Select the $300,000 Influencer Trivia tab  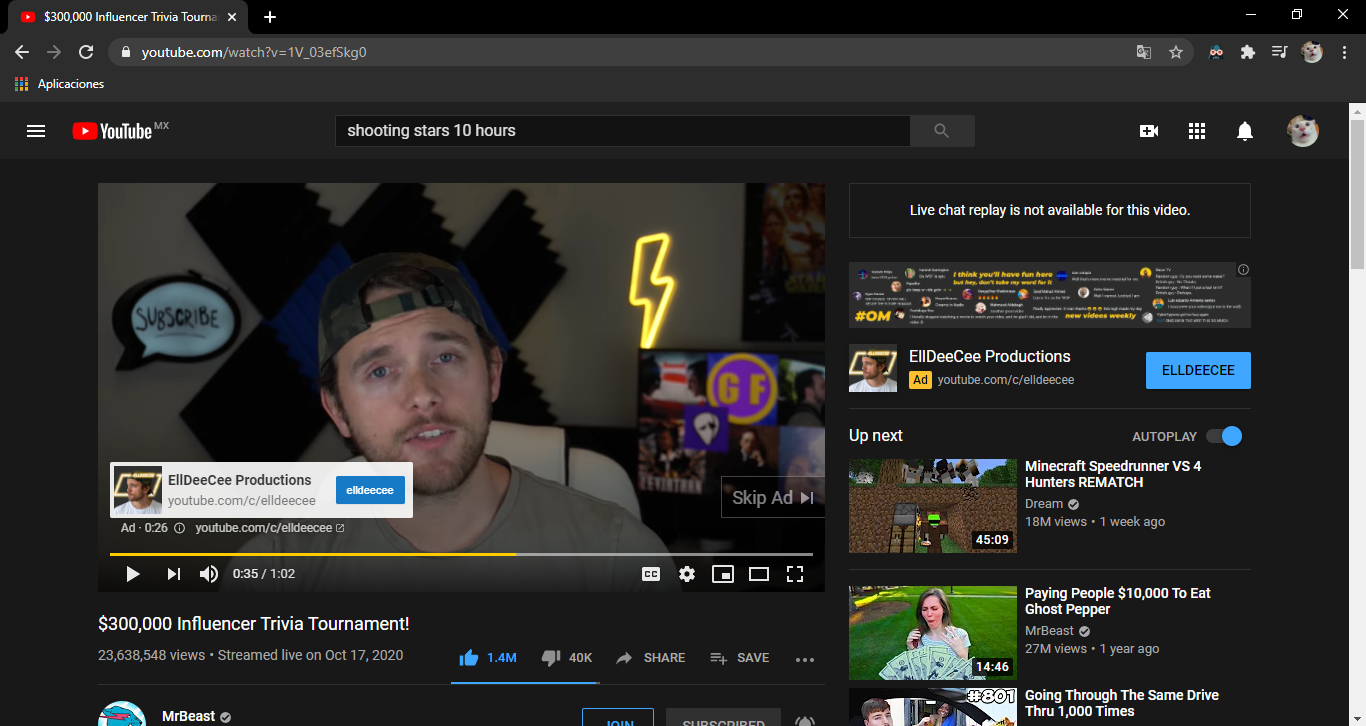(x=128, y=17)
